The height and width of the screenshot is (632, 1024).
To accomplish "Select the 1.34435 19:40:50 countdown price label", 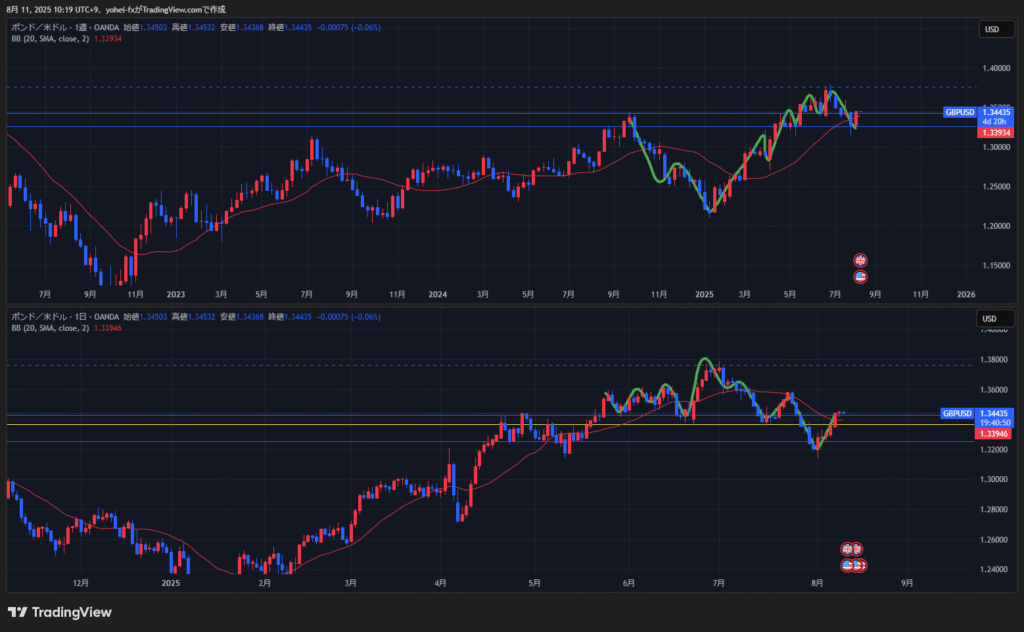I will 993,418.
